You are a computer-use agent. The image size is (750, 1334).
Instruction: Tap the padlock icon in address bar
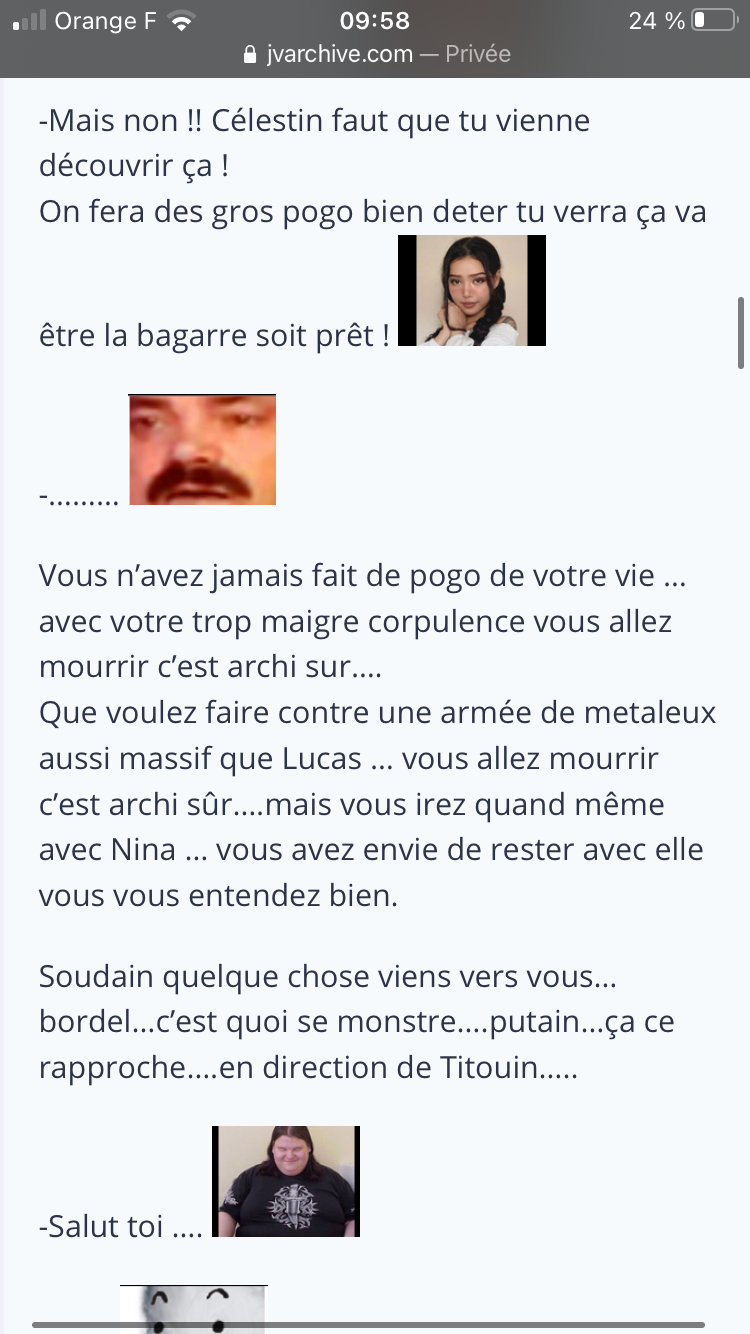tap(250, 54)
